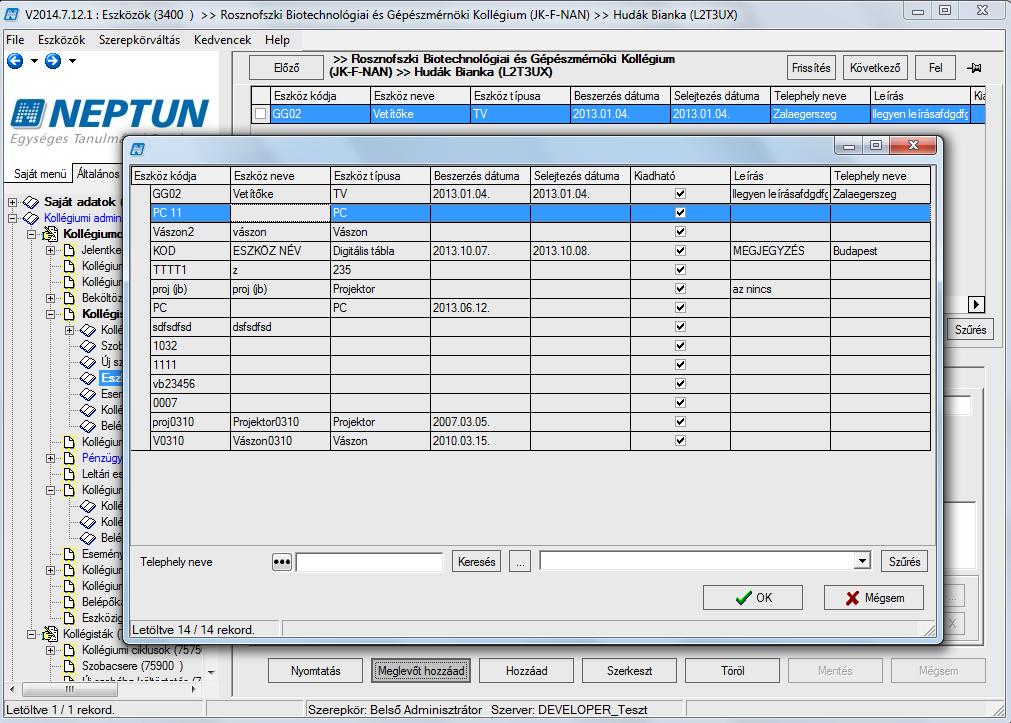Screen dimensions: 1011x723
Task: Select the Szobacsere (75900) tree item
Action: pyautogui.click(x=132, y=666)
